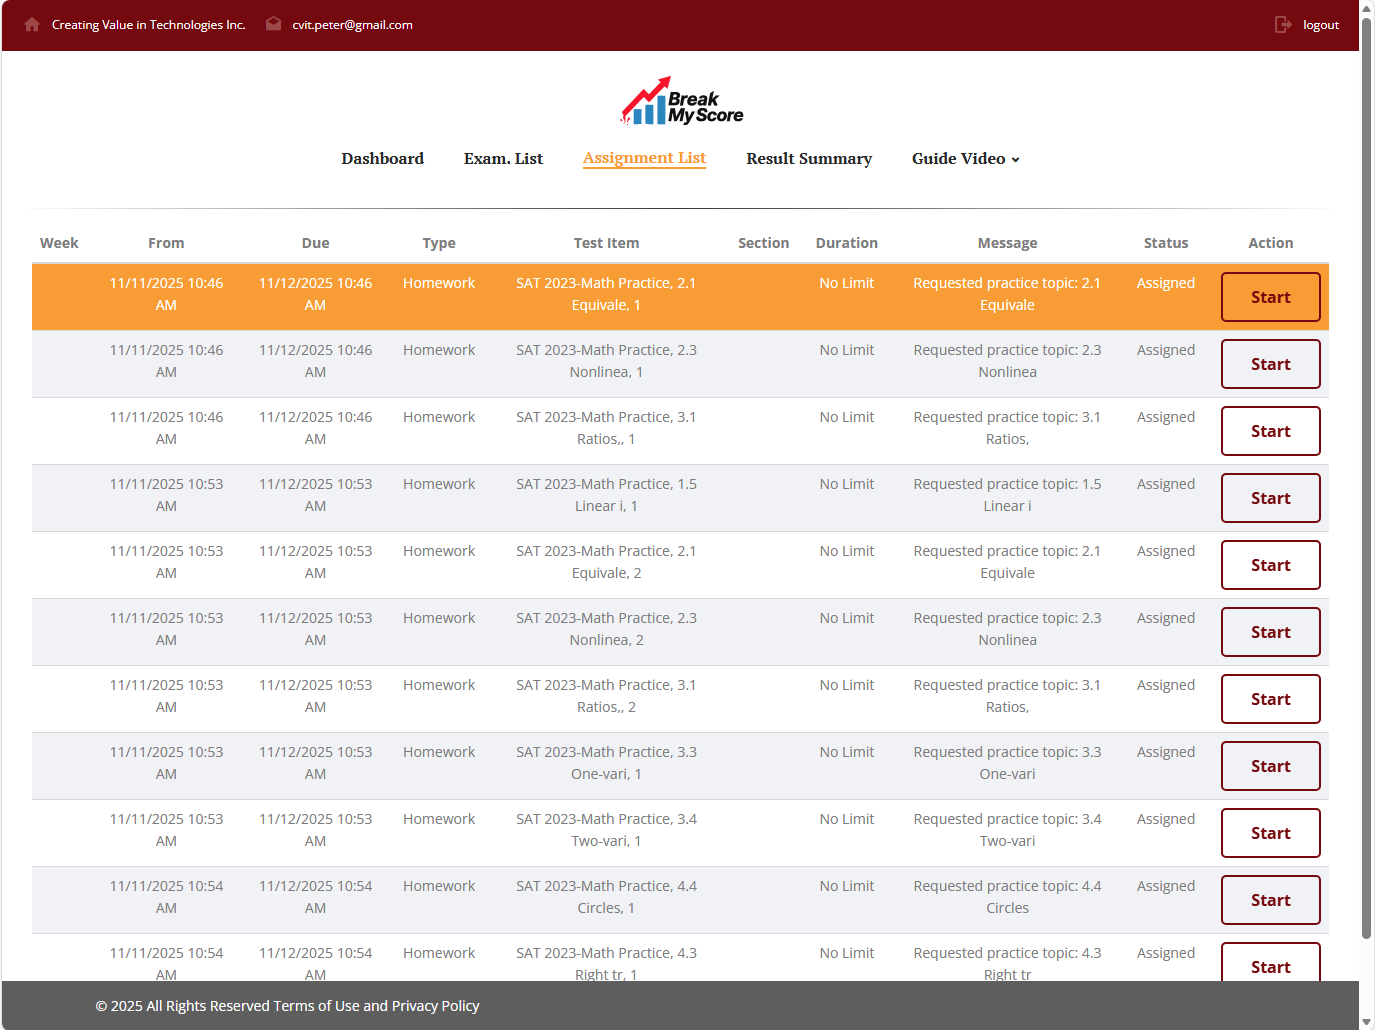1375x1030 pixels.
Task: Click the Status column header
Action: coord(1165,243)
